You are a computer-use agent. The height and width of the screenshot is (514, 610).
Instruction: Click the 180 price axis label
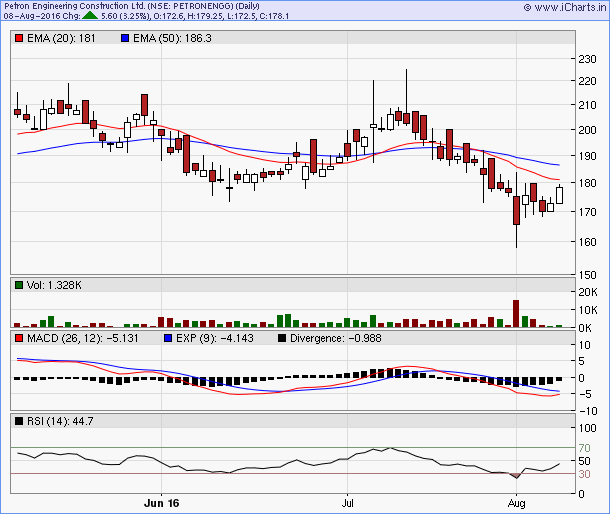[587, 183]
